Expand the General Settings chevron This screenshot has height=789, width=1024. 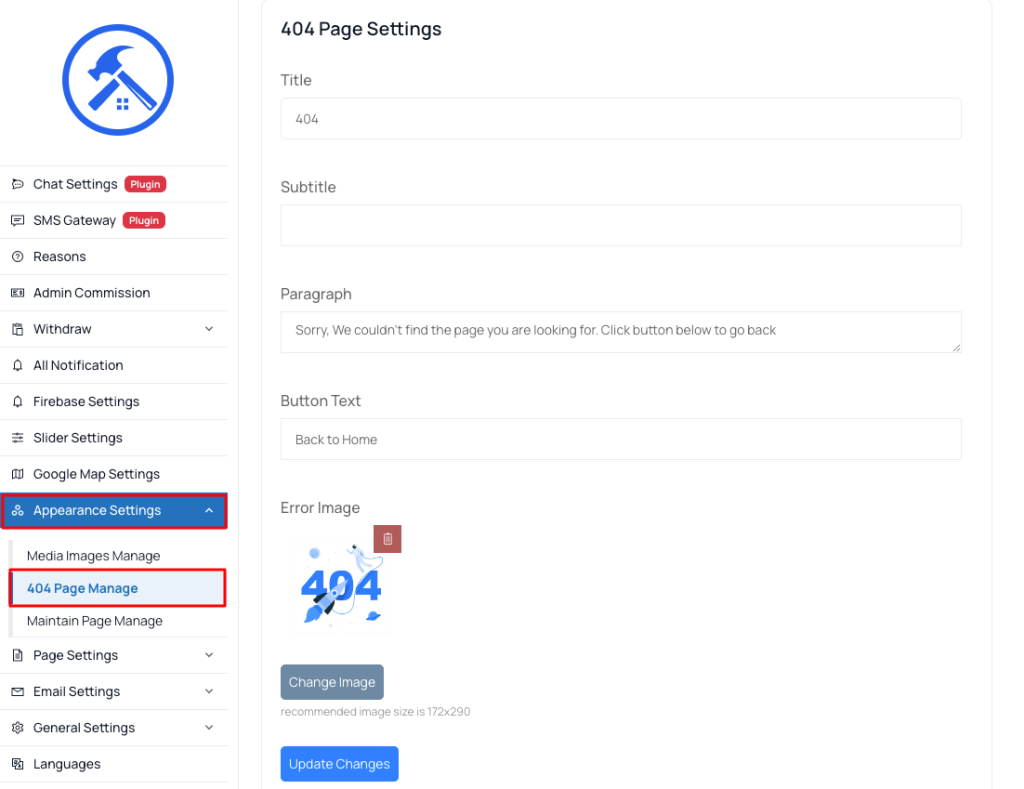tap(209, 727)
